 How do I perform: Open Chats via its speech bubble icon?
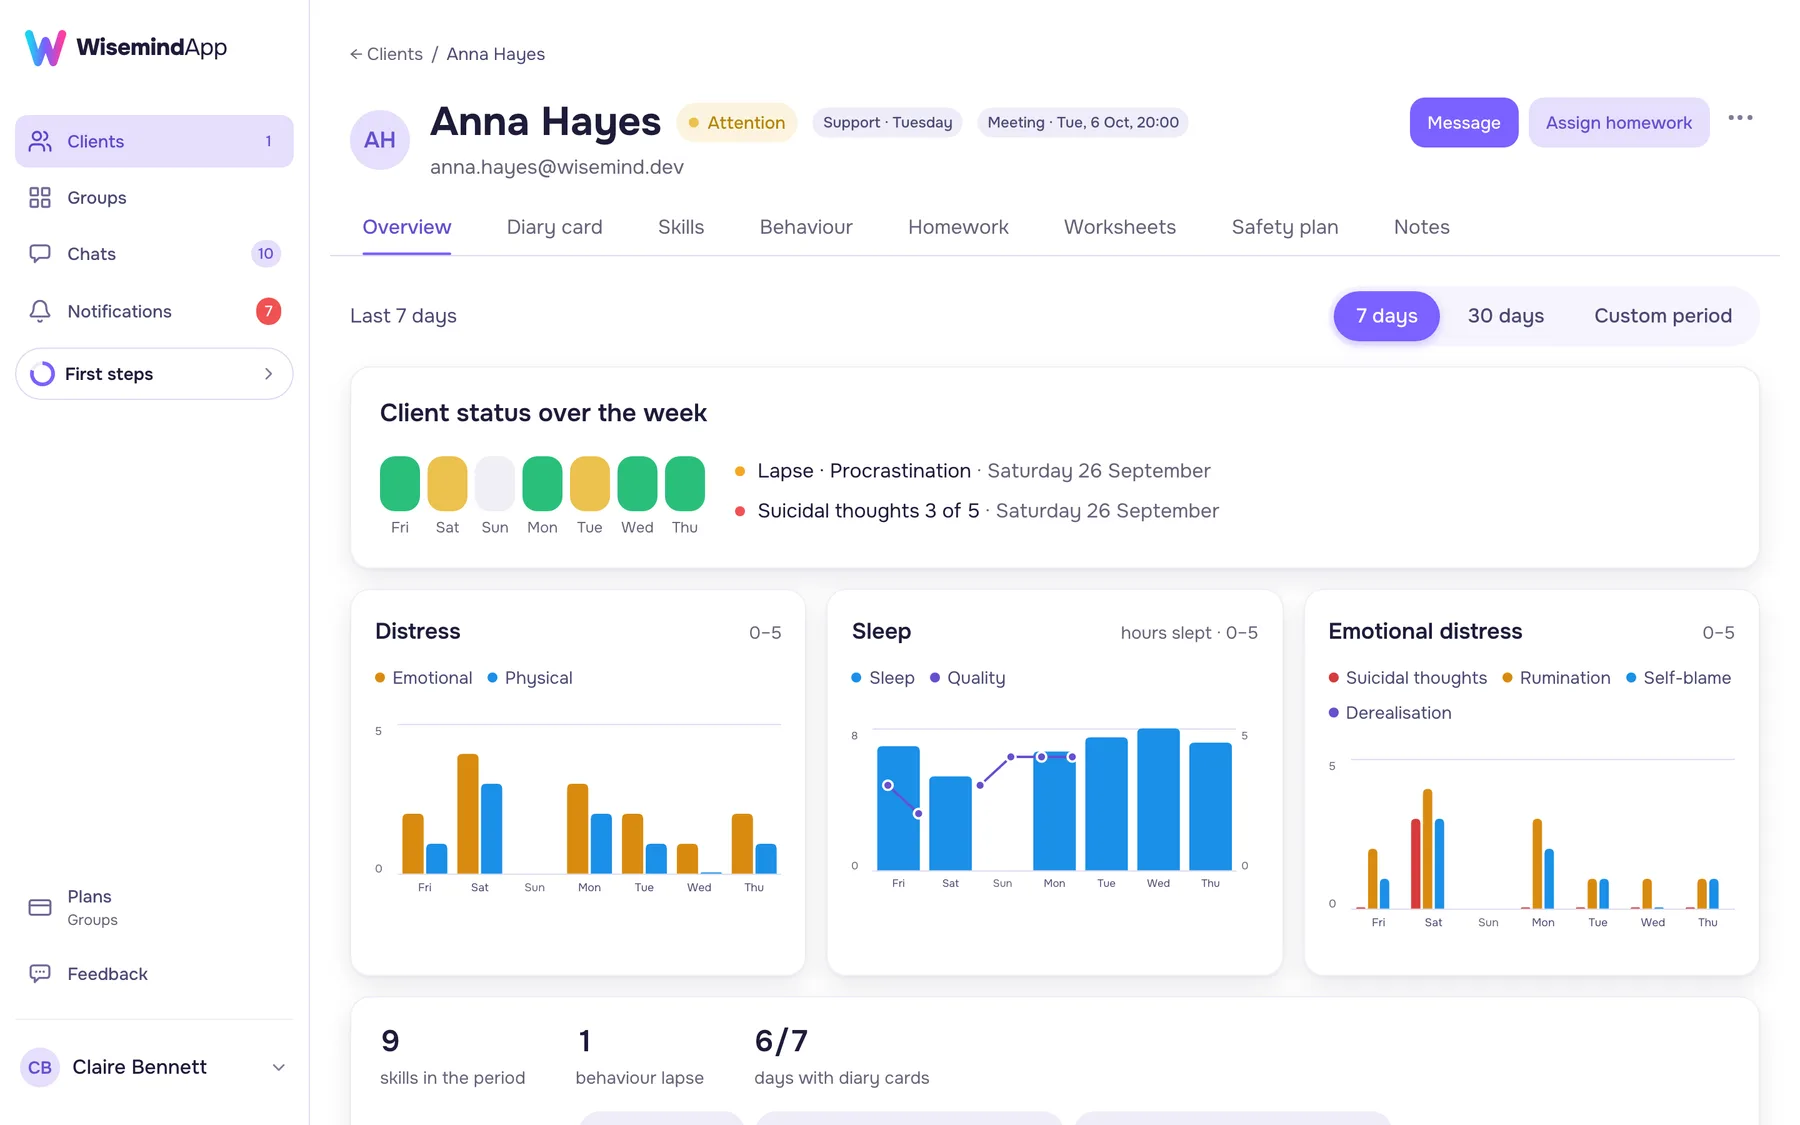[40, 254]
